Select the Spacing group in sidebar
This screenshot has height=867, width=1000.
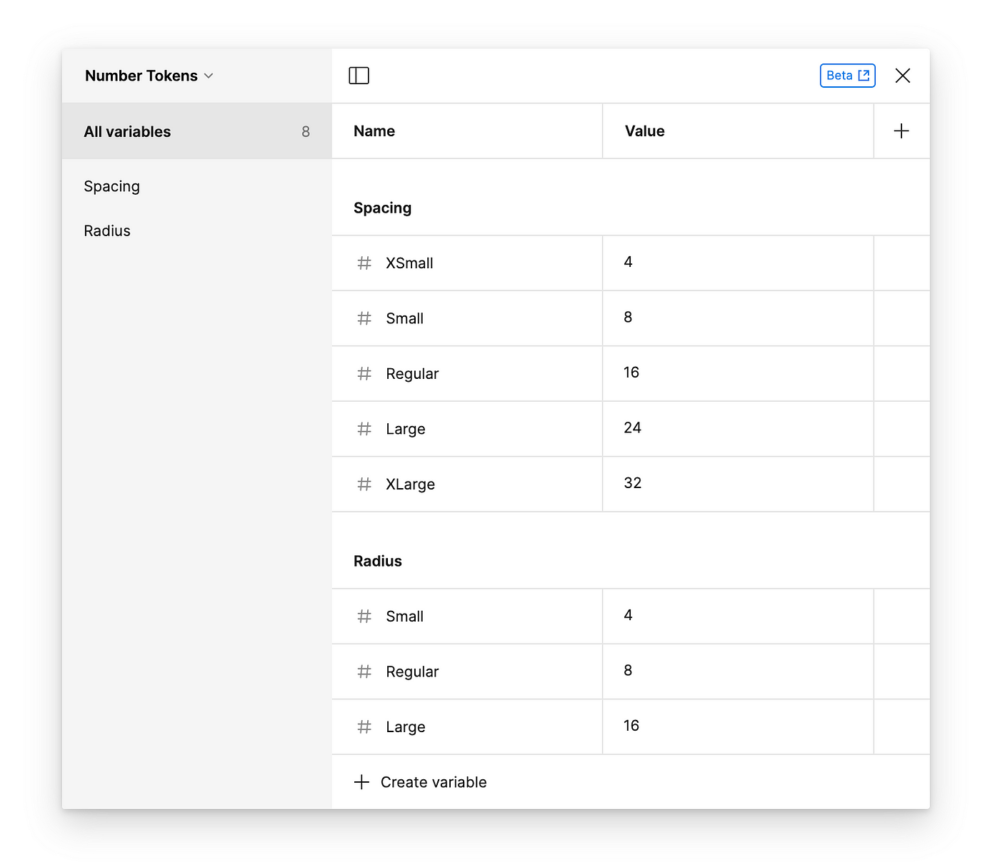[112, 187]
